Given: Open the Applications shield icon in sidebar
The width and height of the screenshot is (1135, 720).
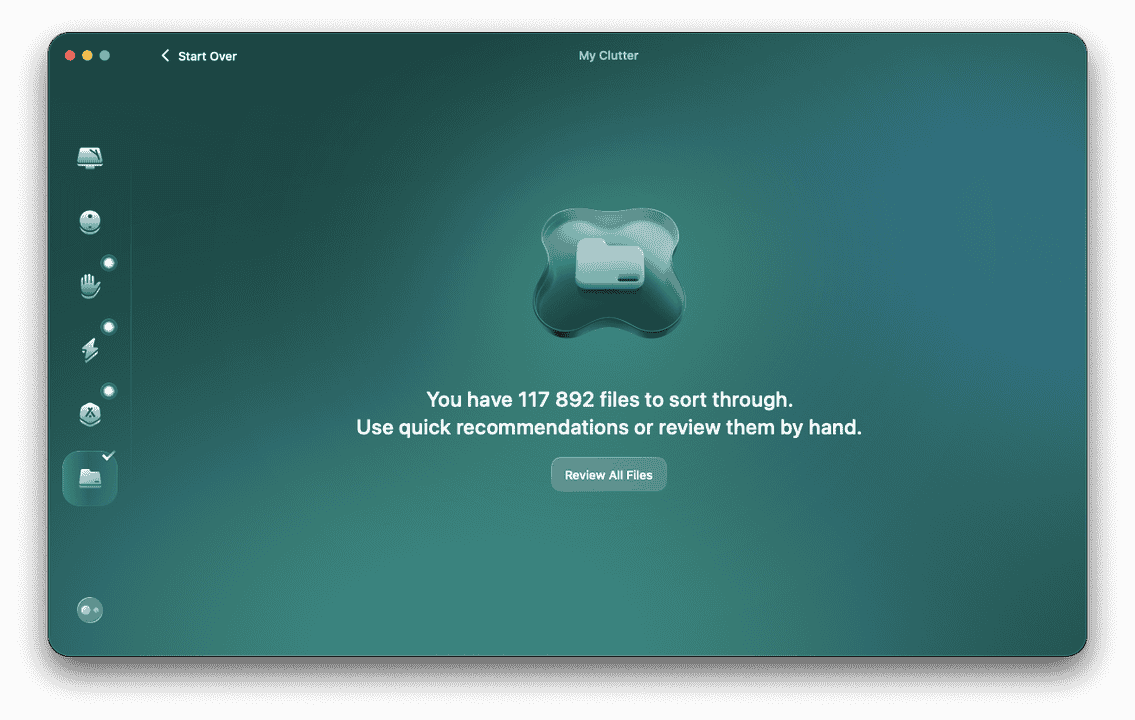Looking at the screenshot, I should (x=90, y=413).
